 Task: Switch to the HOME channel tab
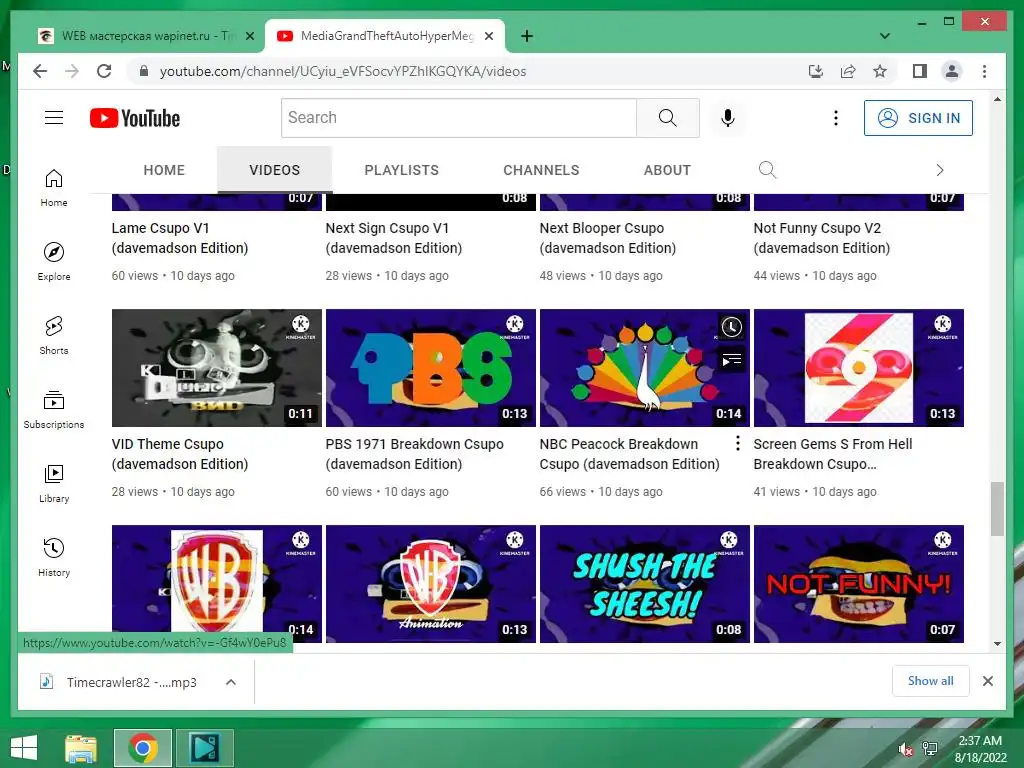click(164, 170)
